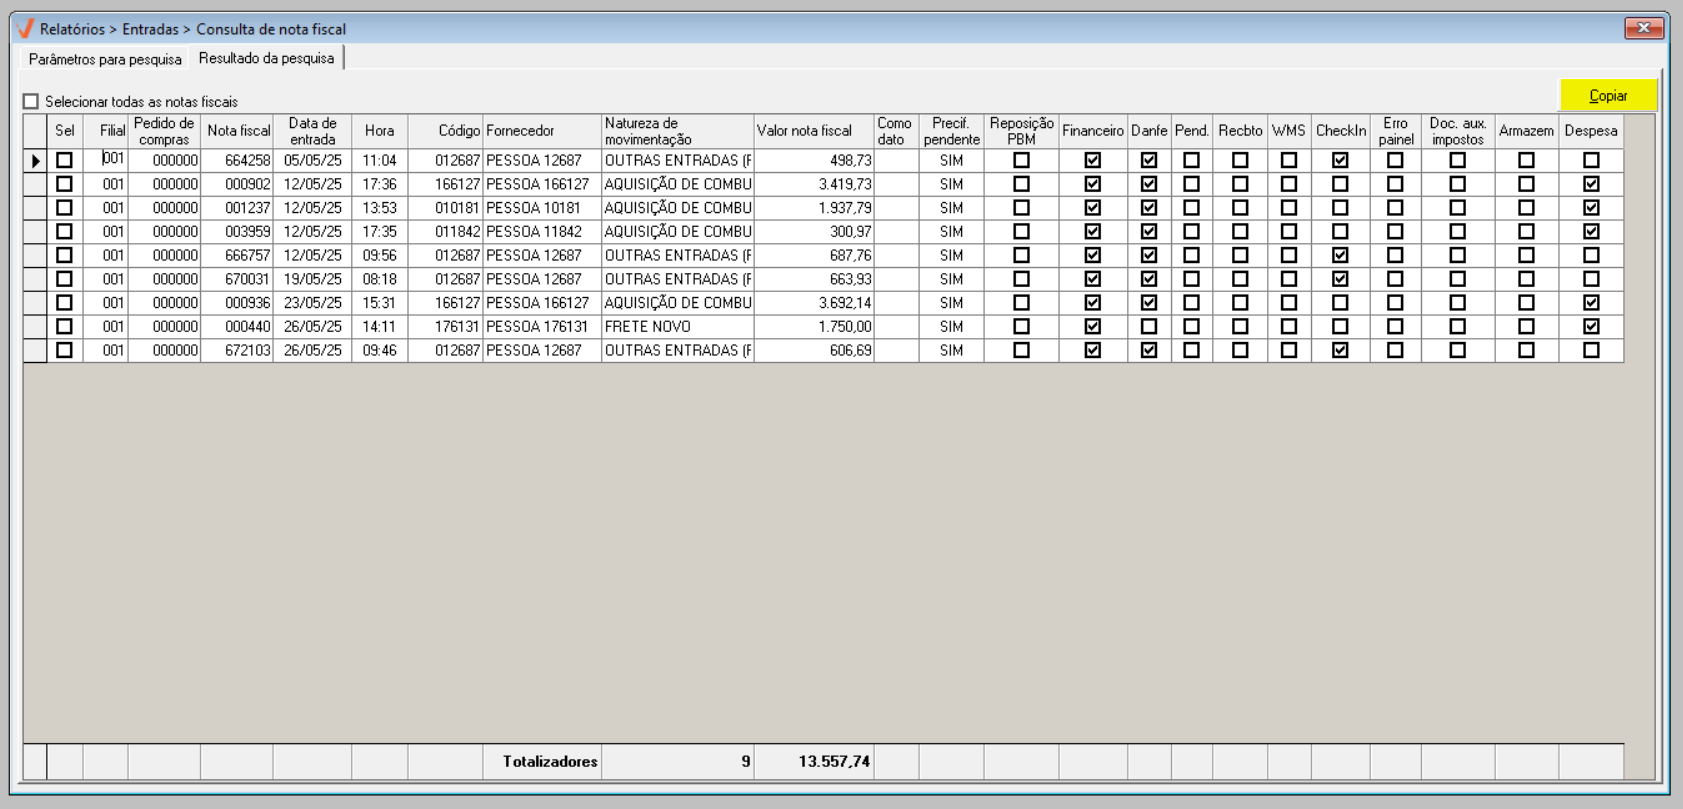Click the Precif. pendente column header
The width and height of the screenshot is (1683, 809).
(951, 131)
